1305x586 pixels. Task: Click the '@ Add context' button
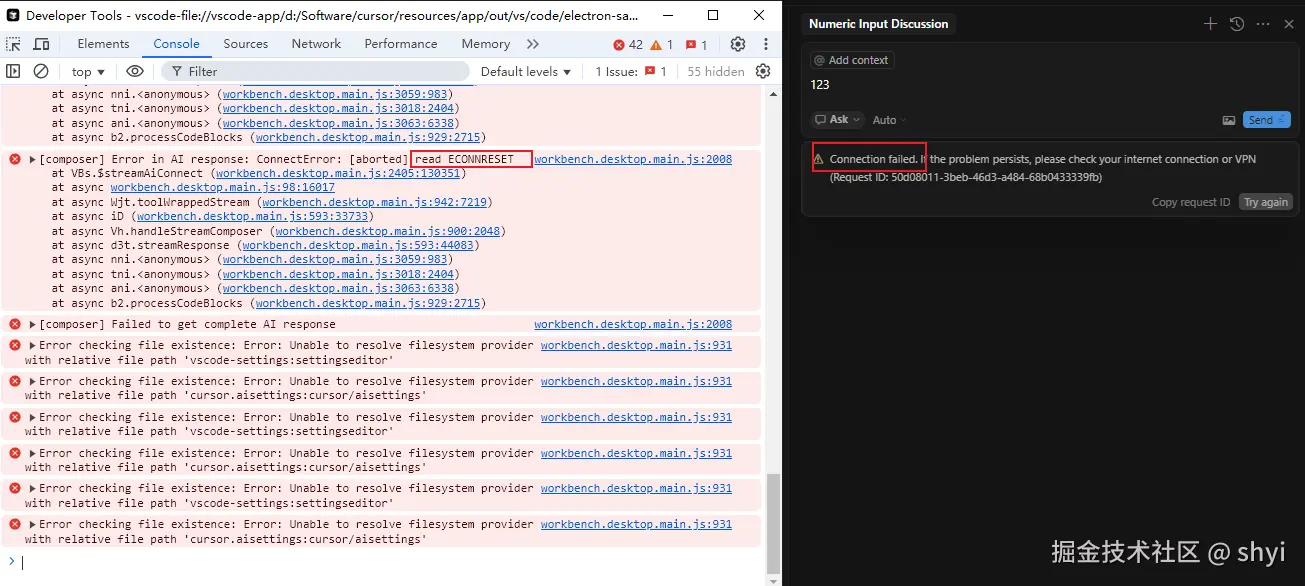coord(851,60)
